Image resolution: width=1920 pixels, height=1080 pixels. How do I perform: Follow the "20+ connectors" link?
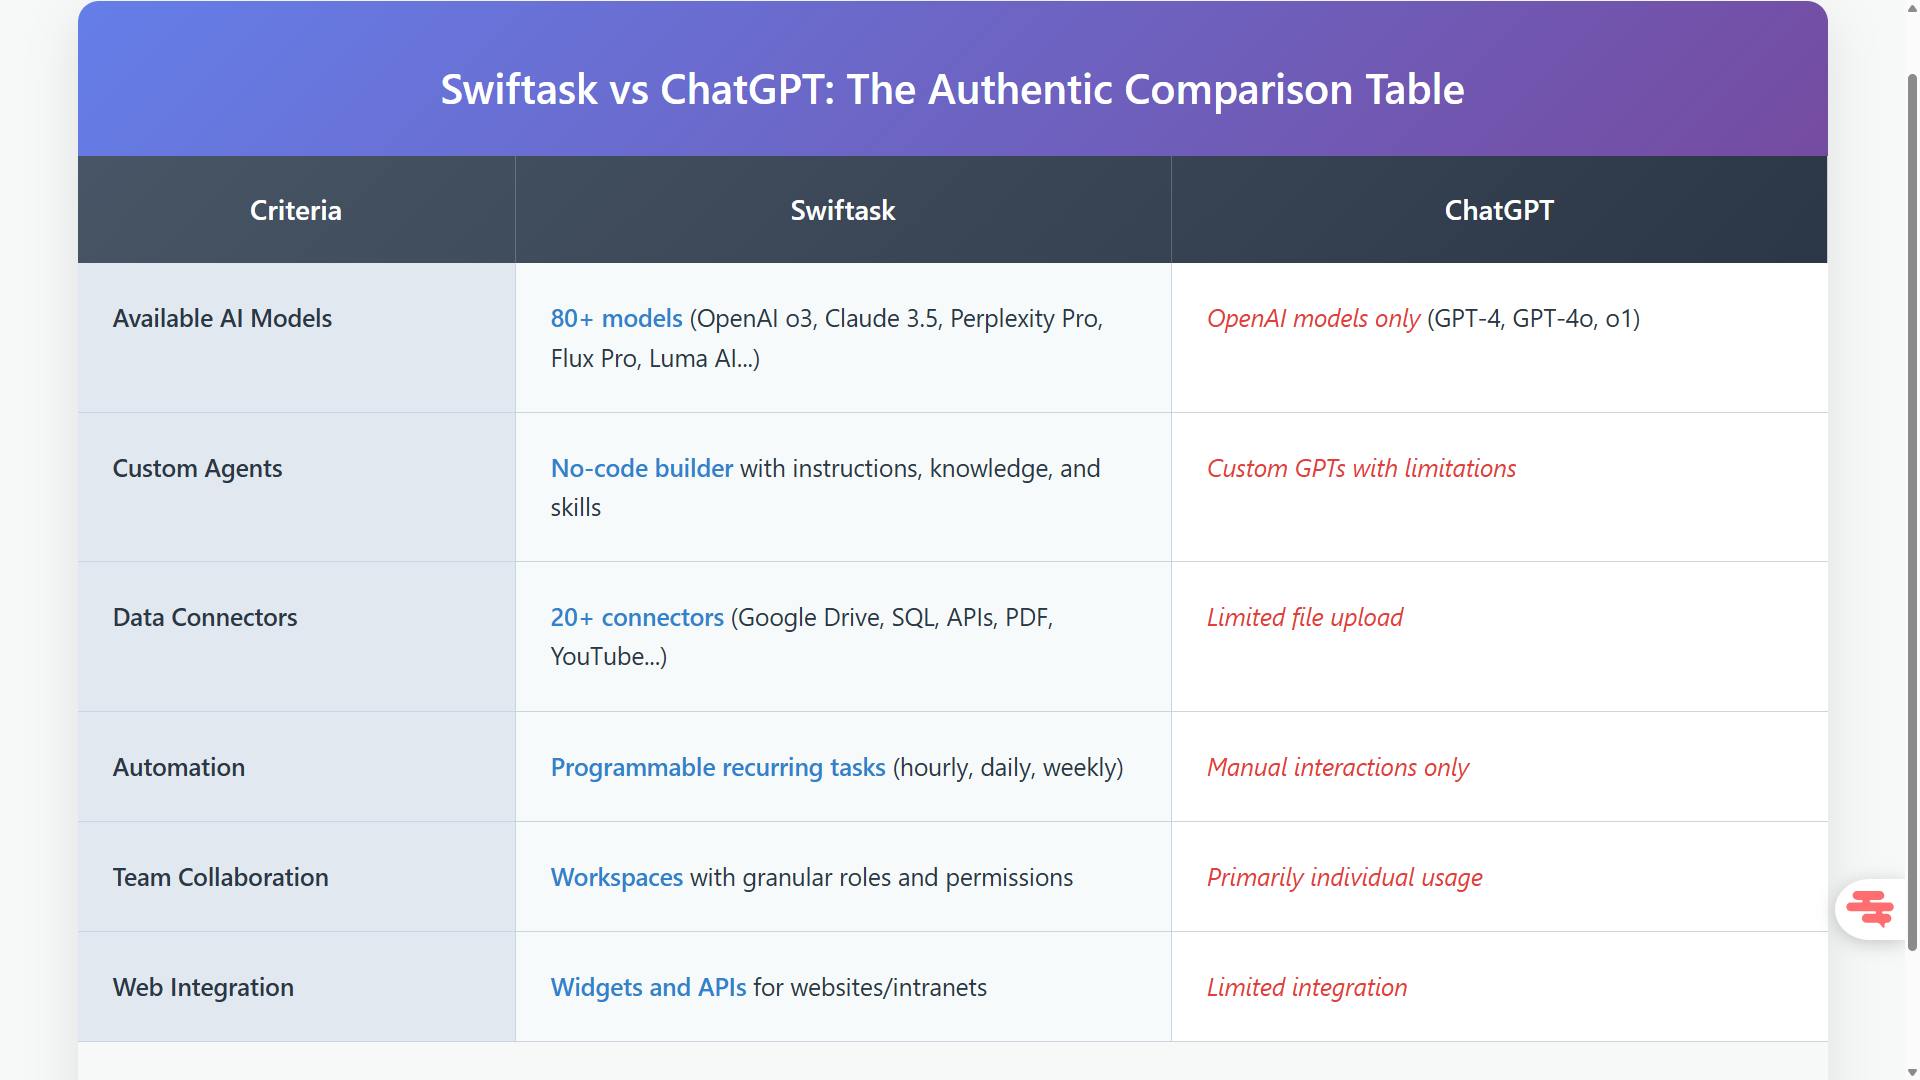click(637, 617)
